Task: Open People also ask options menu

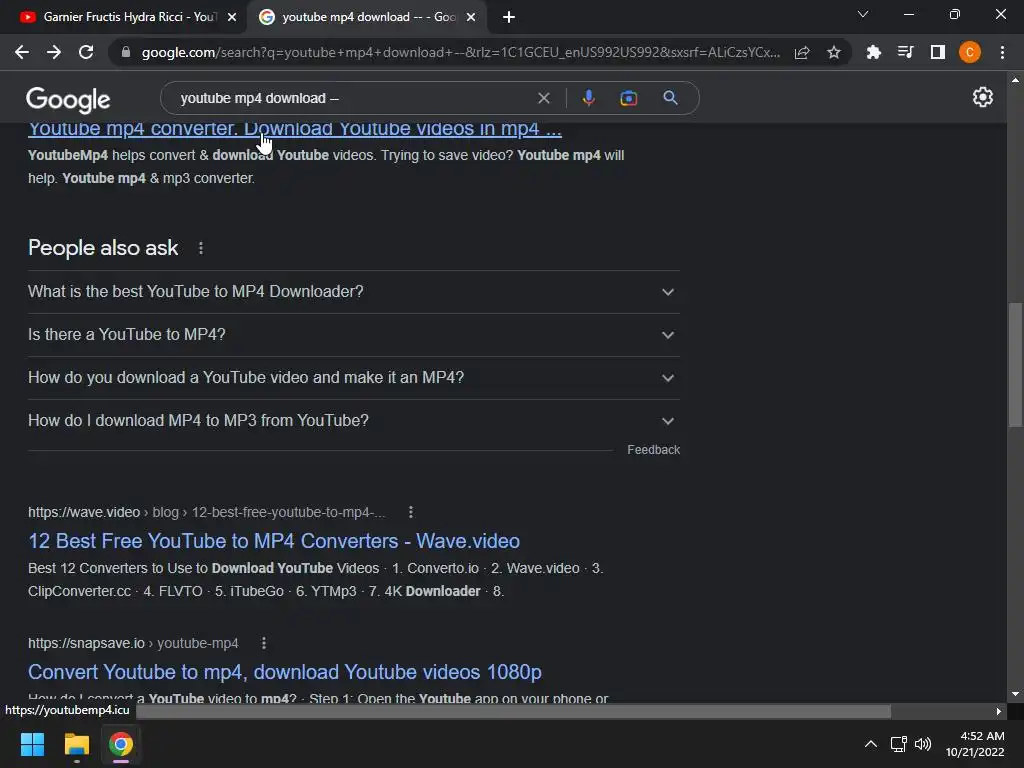Action: pos(201,248)
